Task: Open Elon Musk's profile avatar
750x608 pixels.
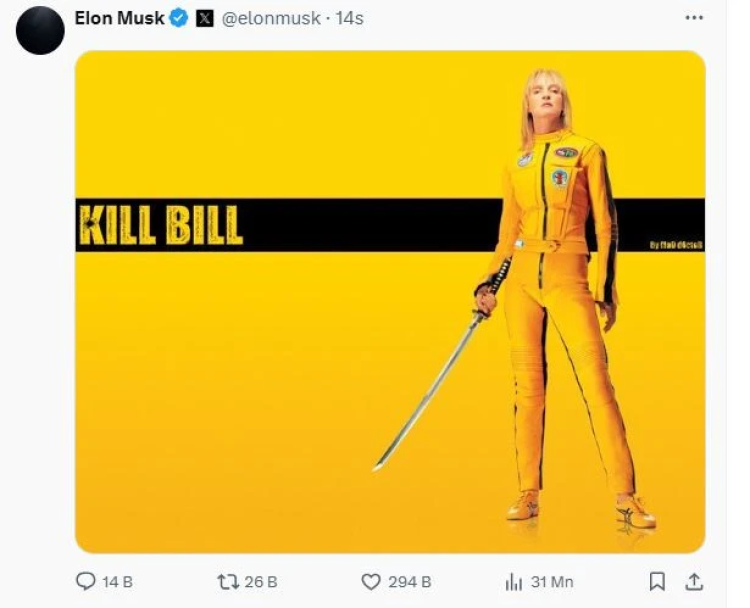Action: click(x=40, y=31)
